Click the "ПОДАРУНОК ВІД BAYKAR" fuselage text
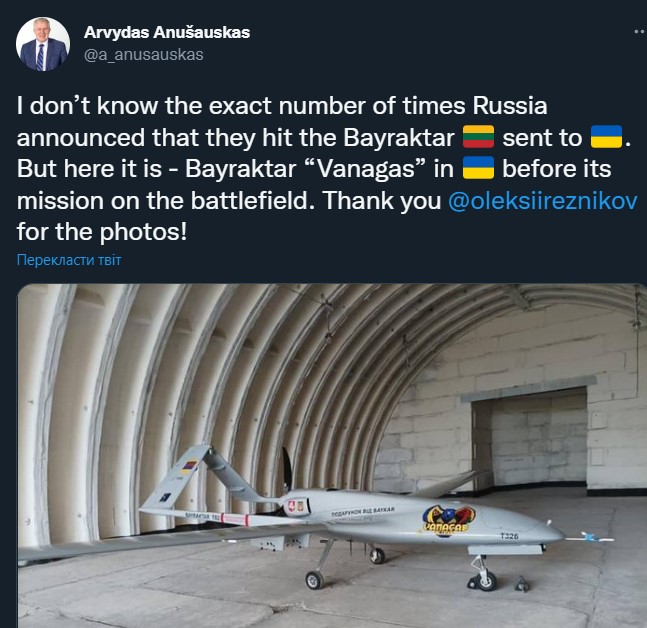This screenshot has width=647, height=628. click(x=362, y=512)
